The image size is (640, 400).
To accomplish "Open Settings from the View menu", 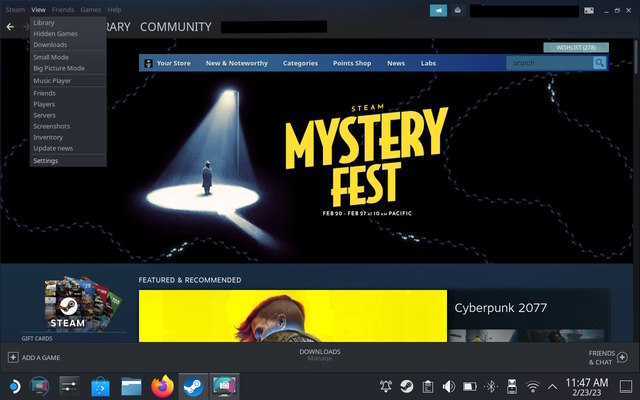I will click(45, 161).
